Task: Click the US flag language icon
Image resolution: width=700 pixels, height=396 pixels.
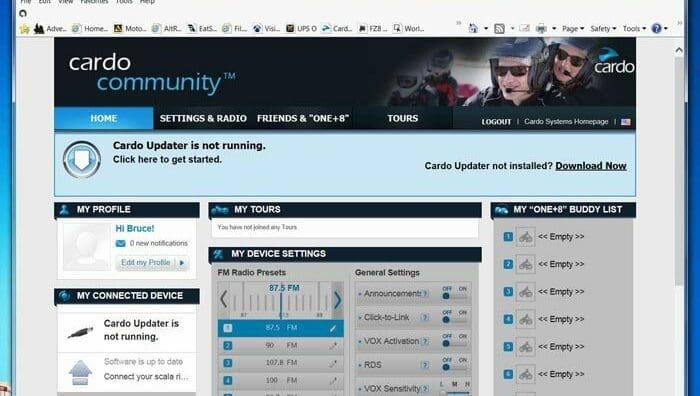Action: [x=626, y=122]
